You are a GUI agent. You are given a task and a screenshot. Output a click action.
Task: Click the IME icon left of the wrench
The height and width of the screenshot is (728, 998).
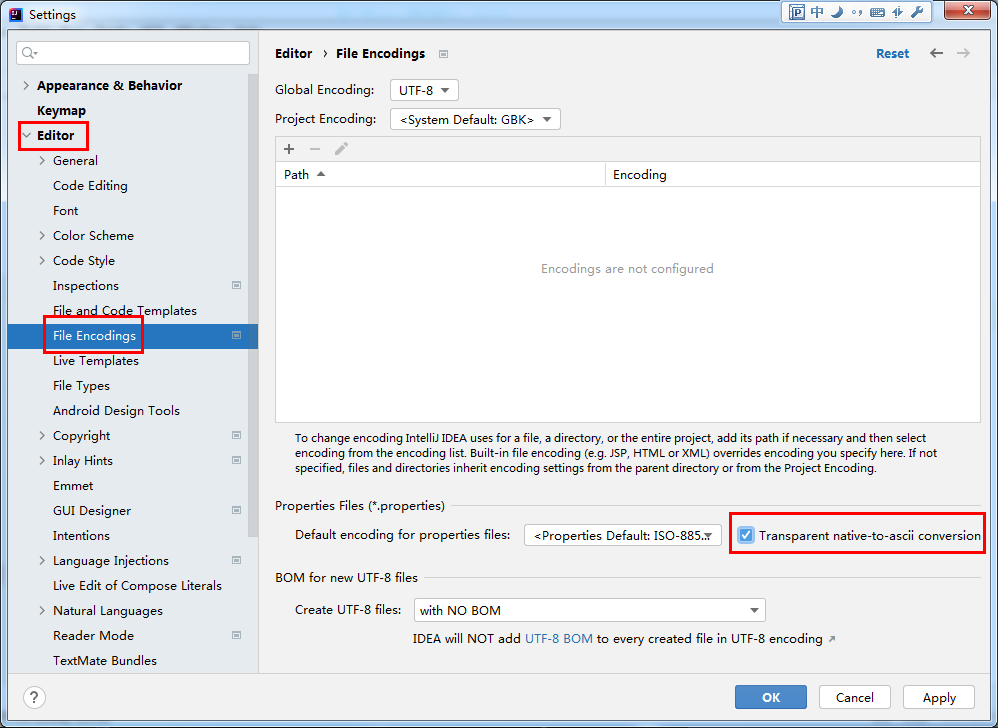(897, 12)
